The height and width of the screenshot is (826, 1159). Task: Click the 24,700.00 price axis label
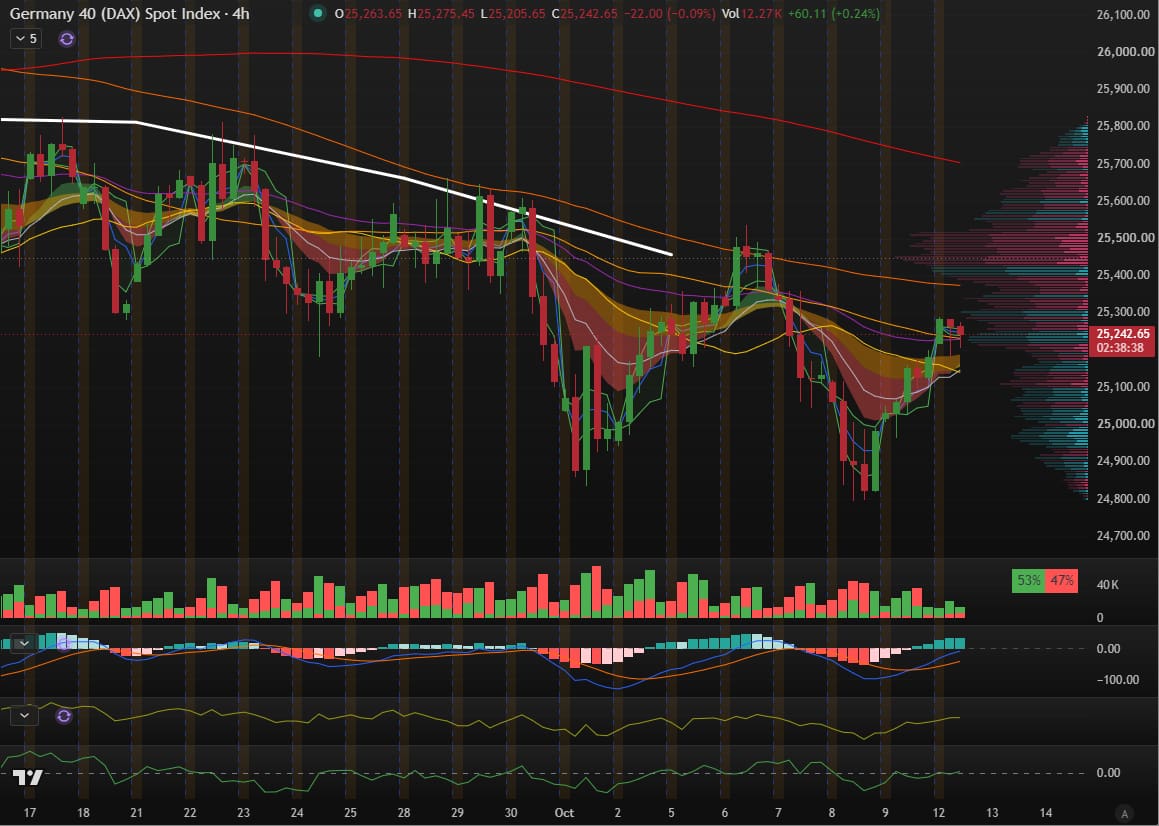1125,535
